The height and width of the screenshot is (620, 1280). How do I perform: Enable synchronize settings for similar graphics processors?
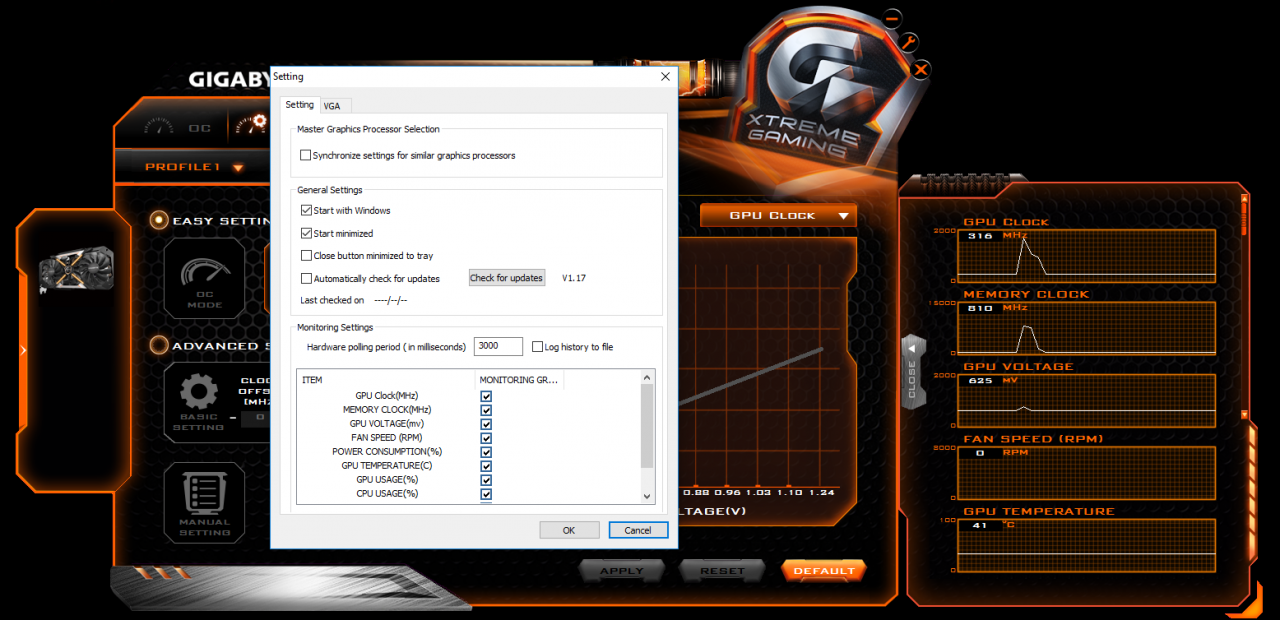(306, 155)
